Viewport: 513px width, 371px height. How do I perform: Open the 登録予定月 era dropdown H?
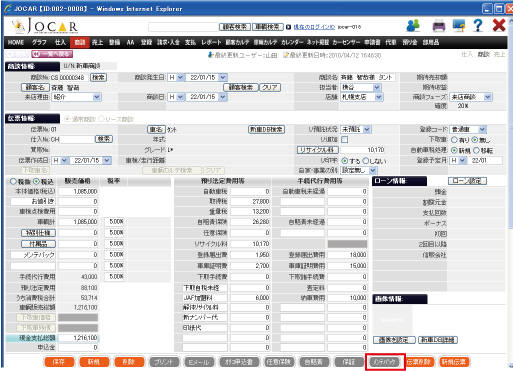coord(458,161)
